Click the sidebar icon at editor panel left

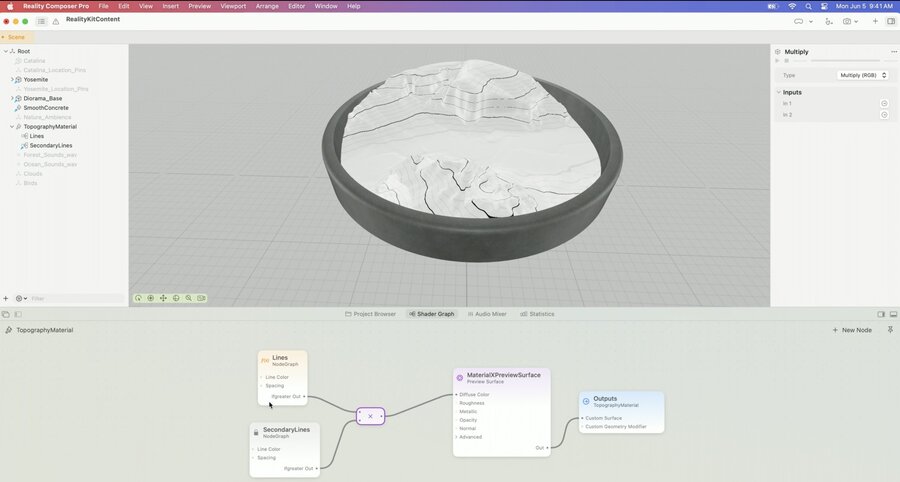[18, 314]
